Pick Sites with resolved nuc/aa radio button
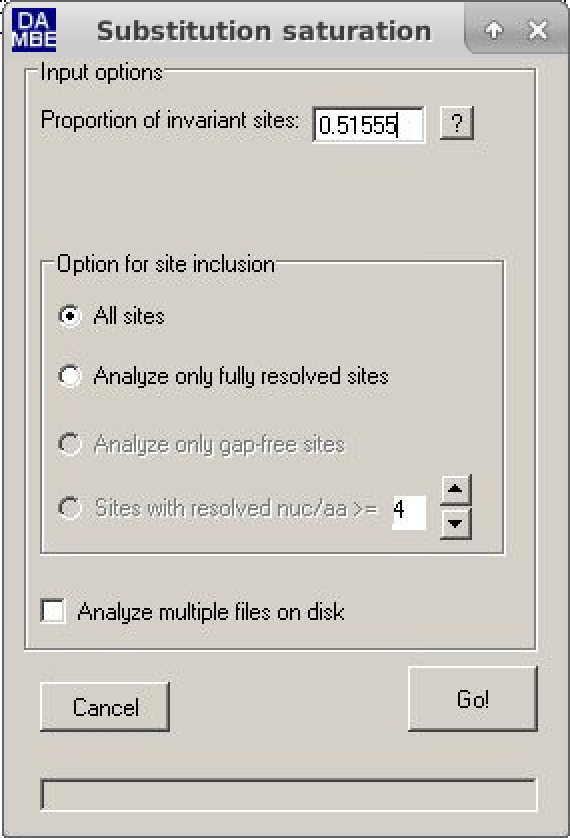The height and width of the screenshot is (838, 570). coord(70,508)
